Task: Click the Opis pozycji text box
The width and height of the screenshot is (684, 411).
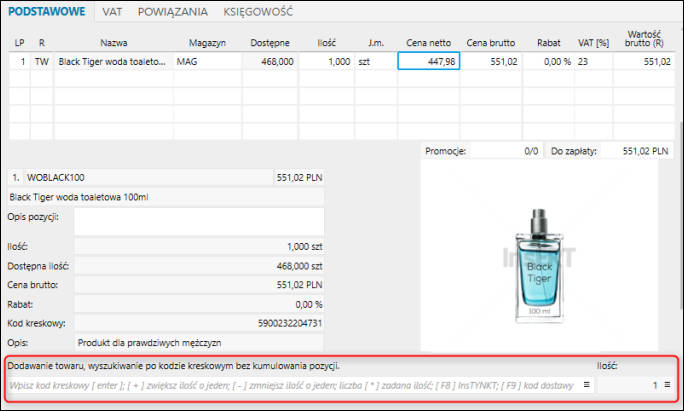Action: (199, 222)
